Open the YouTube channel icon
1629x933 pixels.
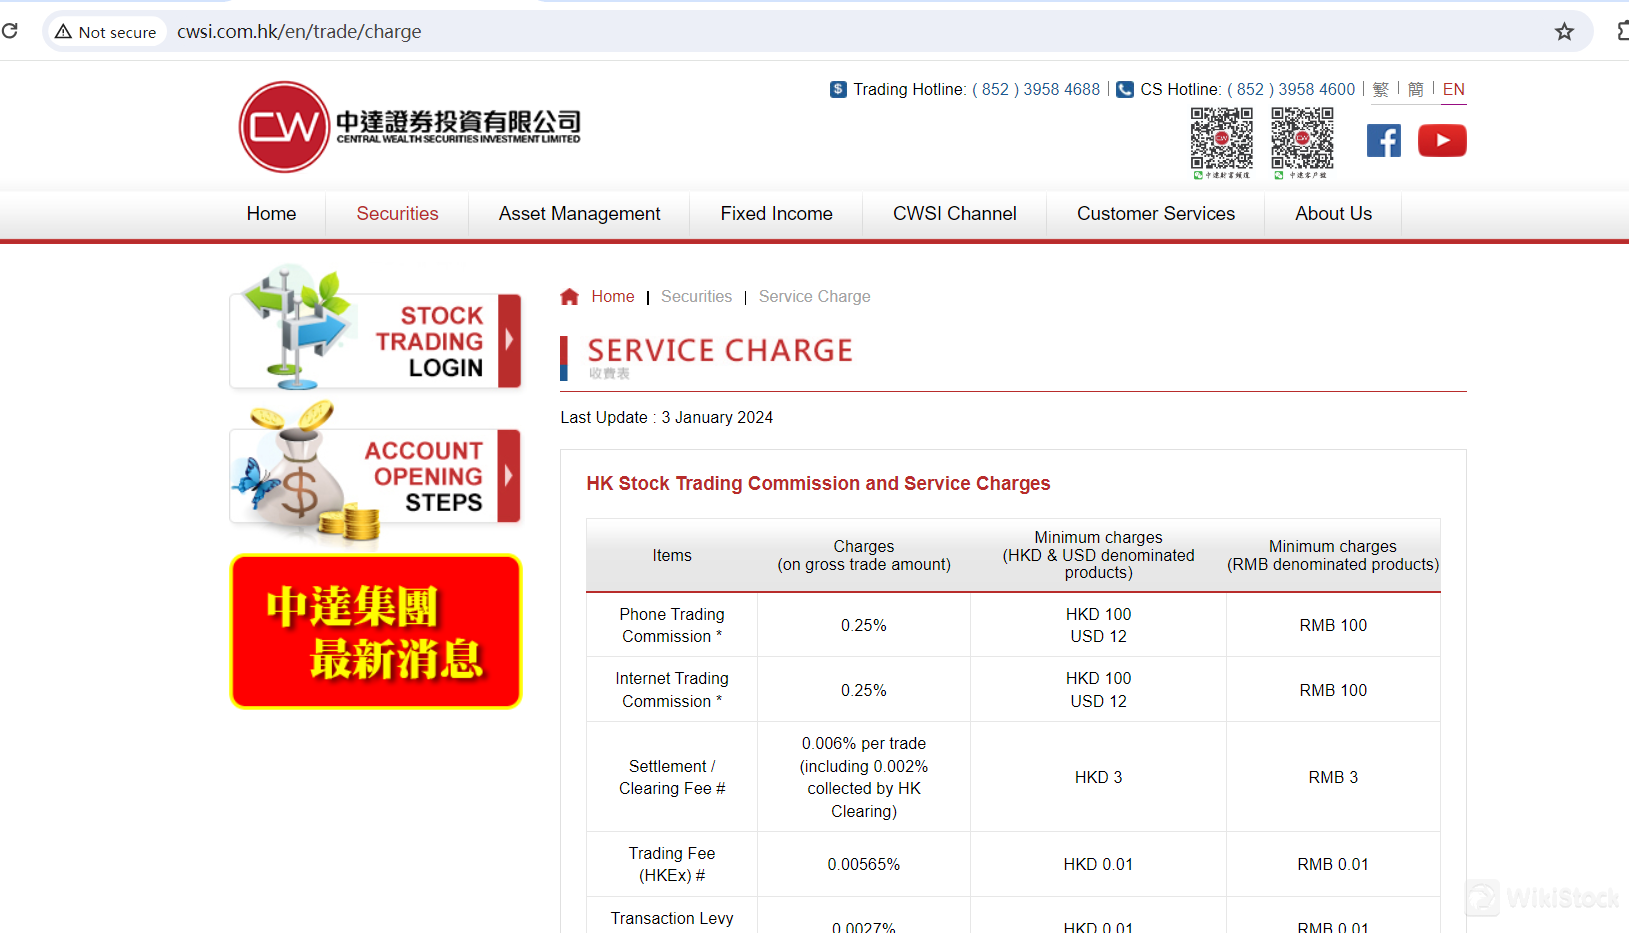[1441, 140]
